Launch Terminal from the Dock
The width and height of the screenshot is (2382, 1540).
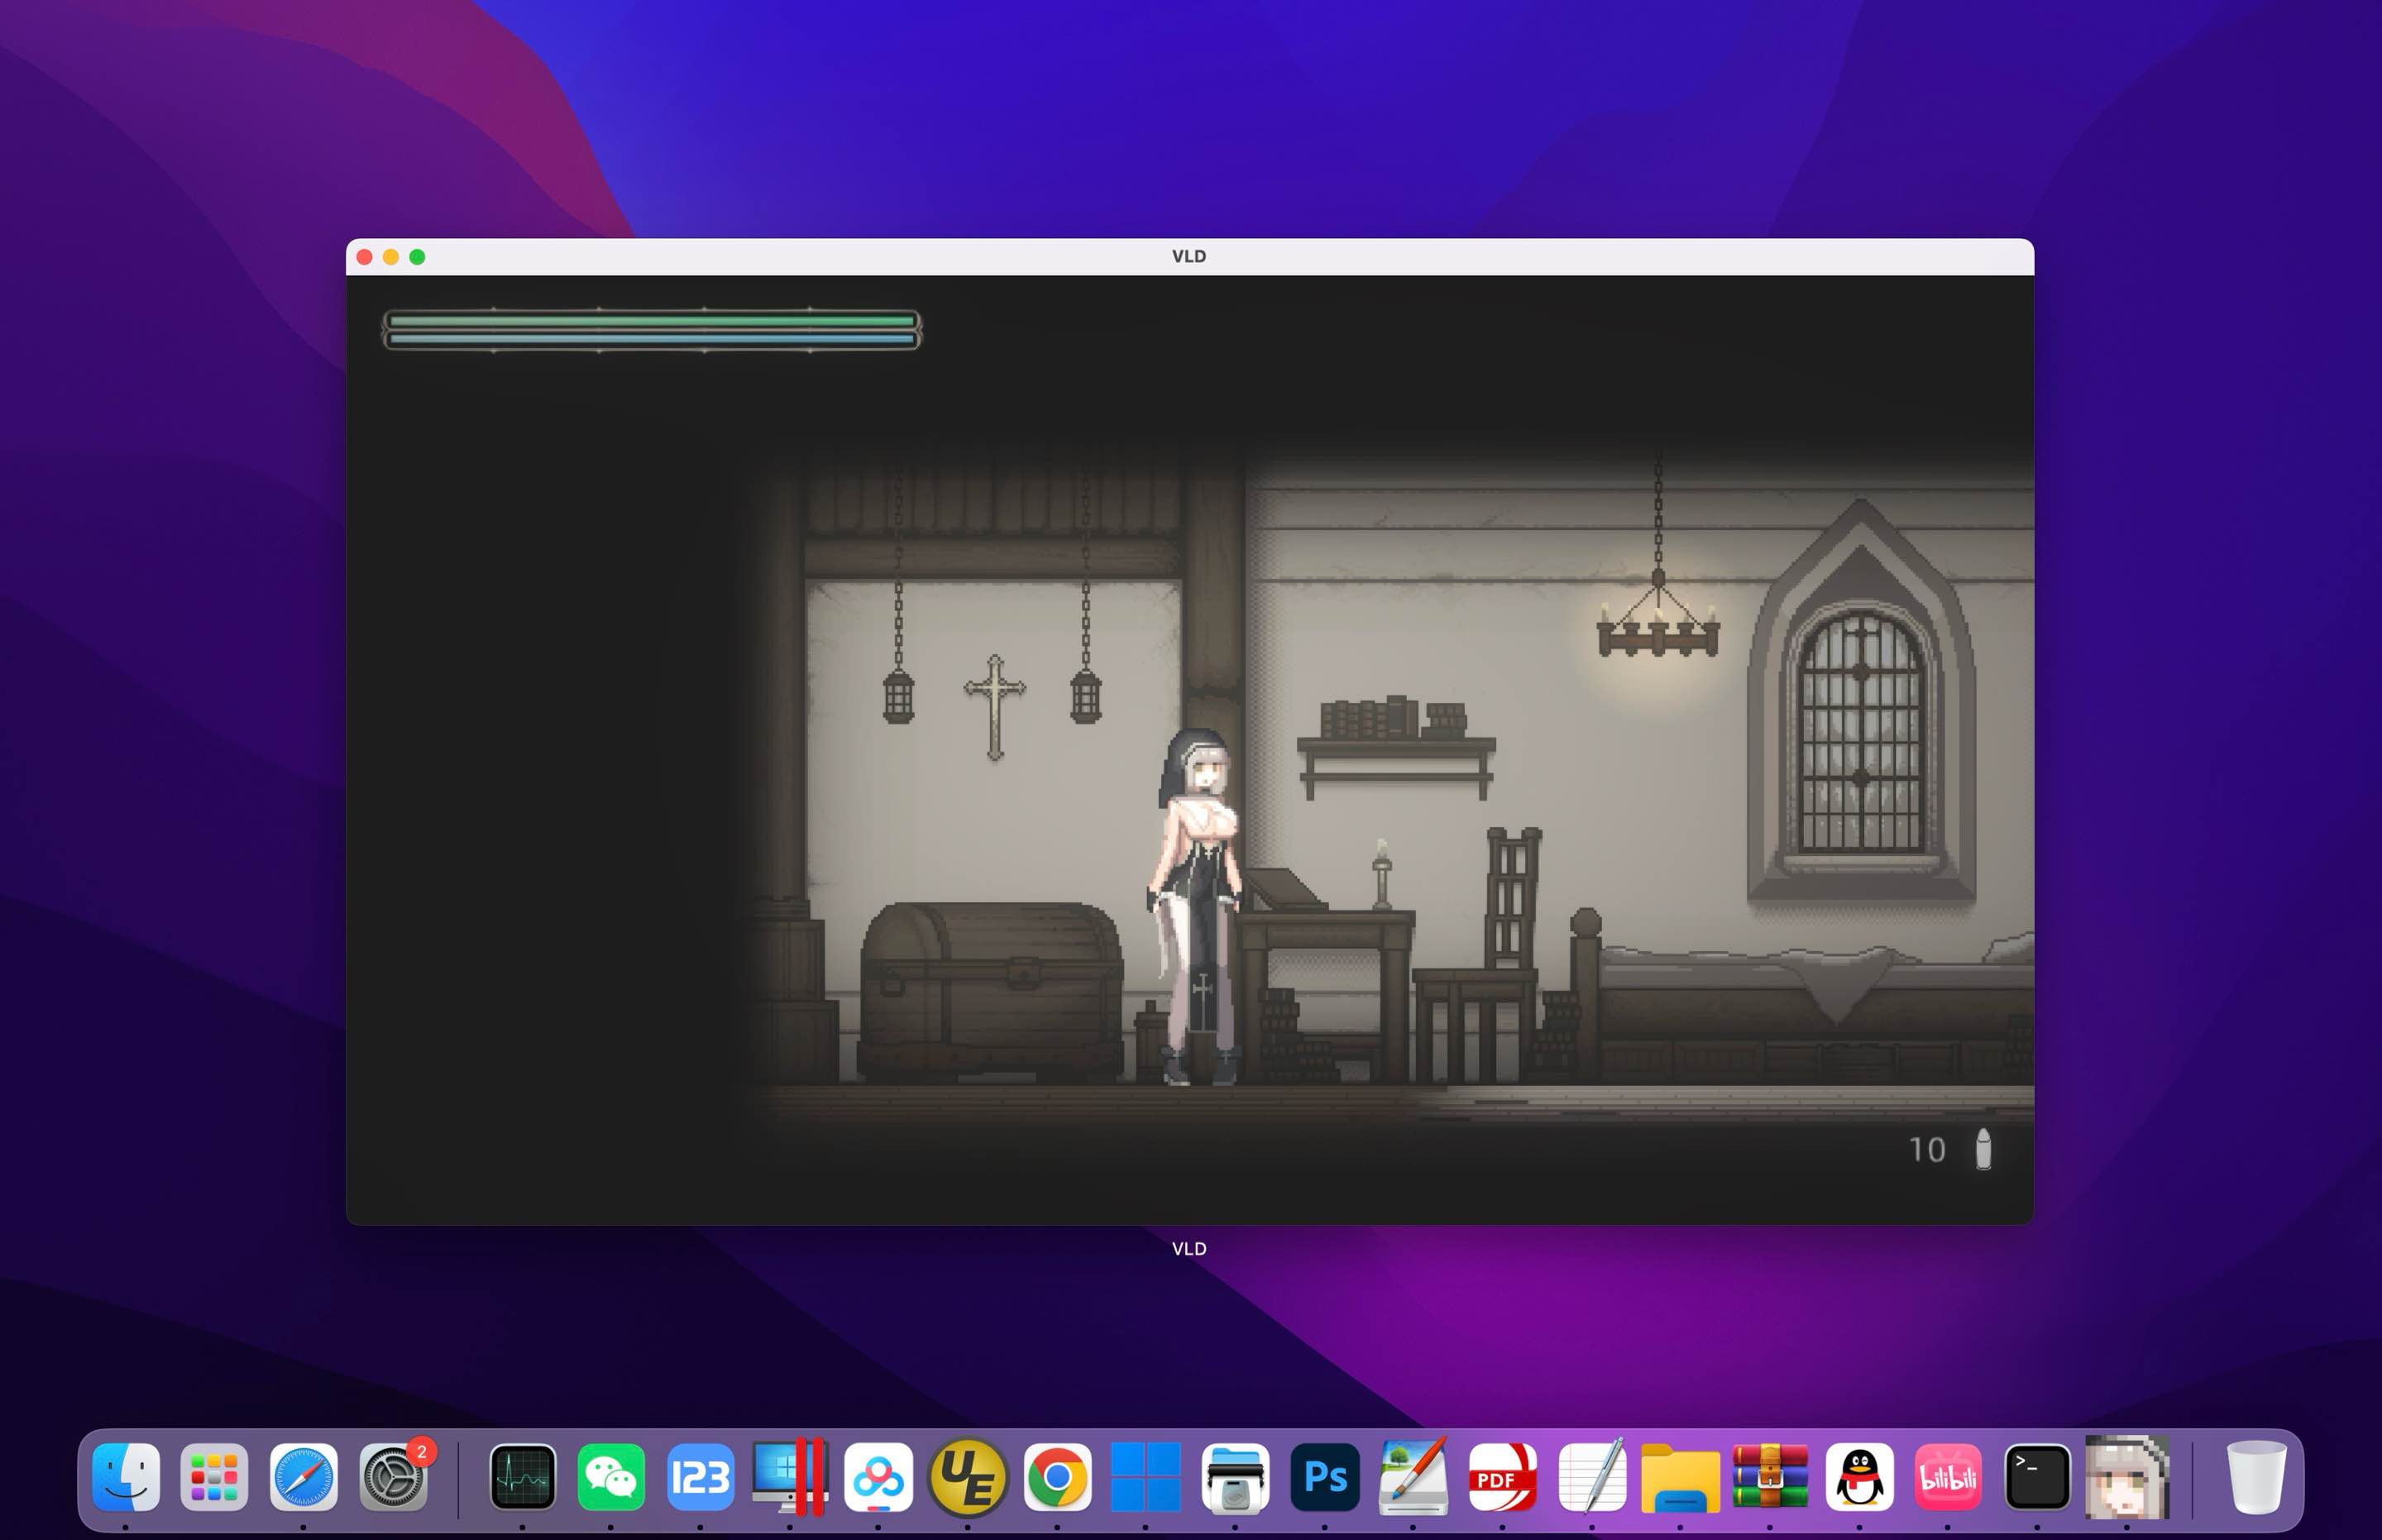click(2037, 1477)
